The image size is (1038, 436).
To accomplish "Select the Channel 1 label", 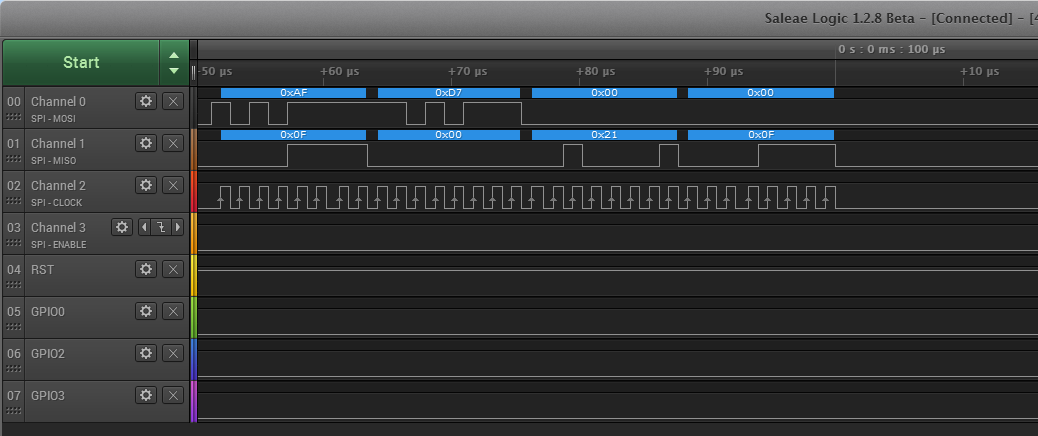I will [58, 144].
